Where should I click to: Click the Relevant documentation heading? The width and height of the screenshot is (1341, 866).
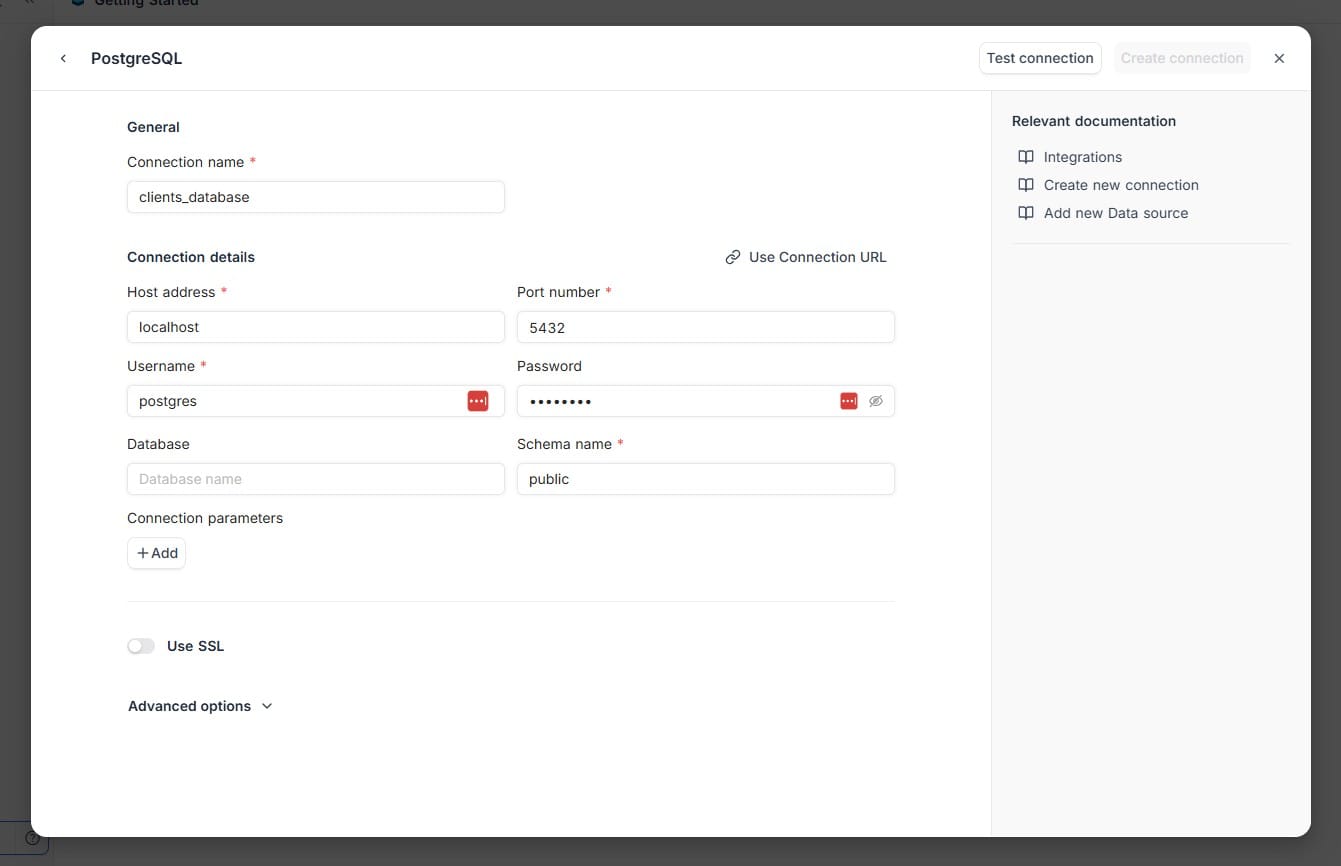pyautogui.click(x=1094, y=121)
